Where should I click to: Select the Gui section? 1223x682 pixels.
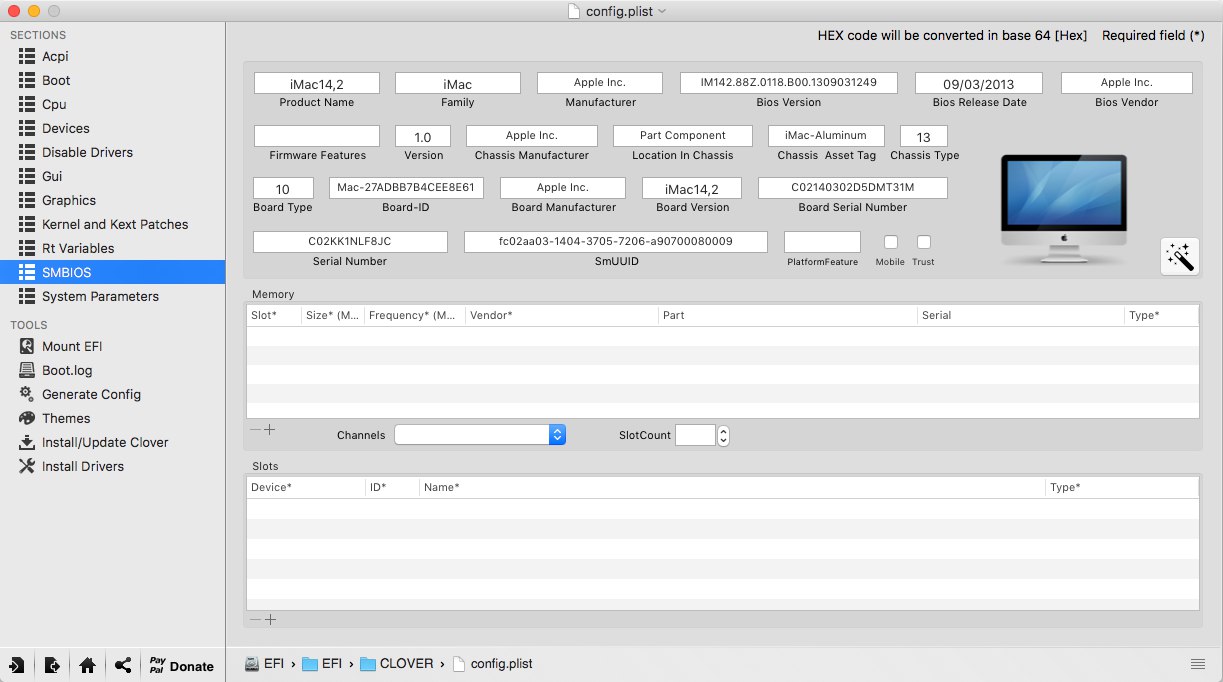(x=112, y=176)
